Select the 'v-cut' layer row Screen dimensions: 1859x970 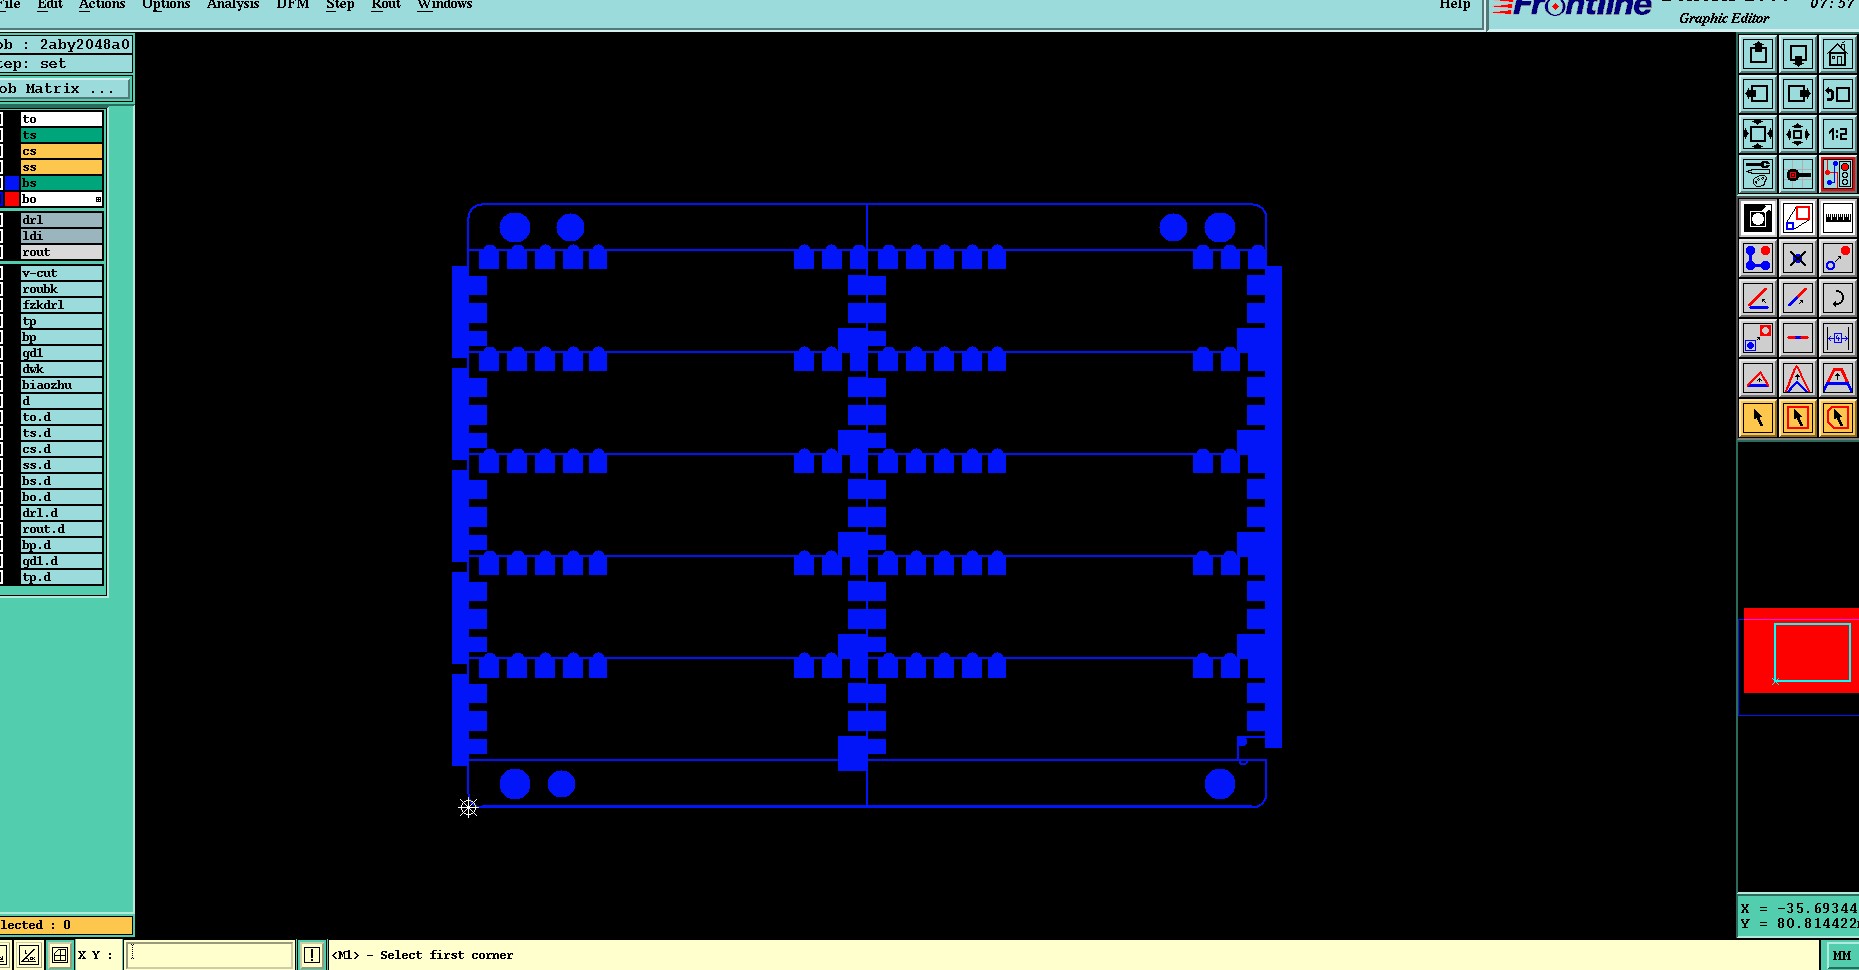61,273
